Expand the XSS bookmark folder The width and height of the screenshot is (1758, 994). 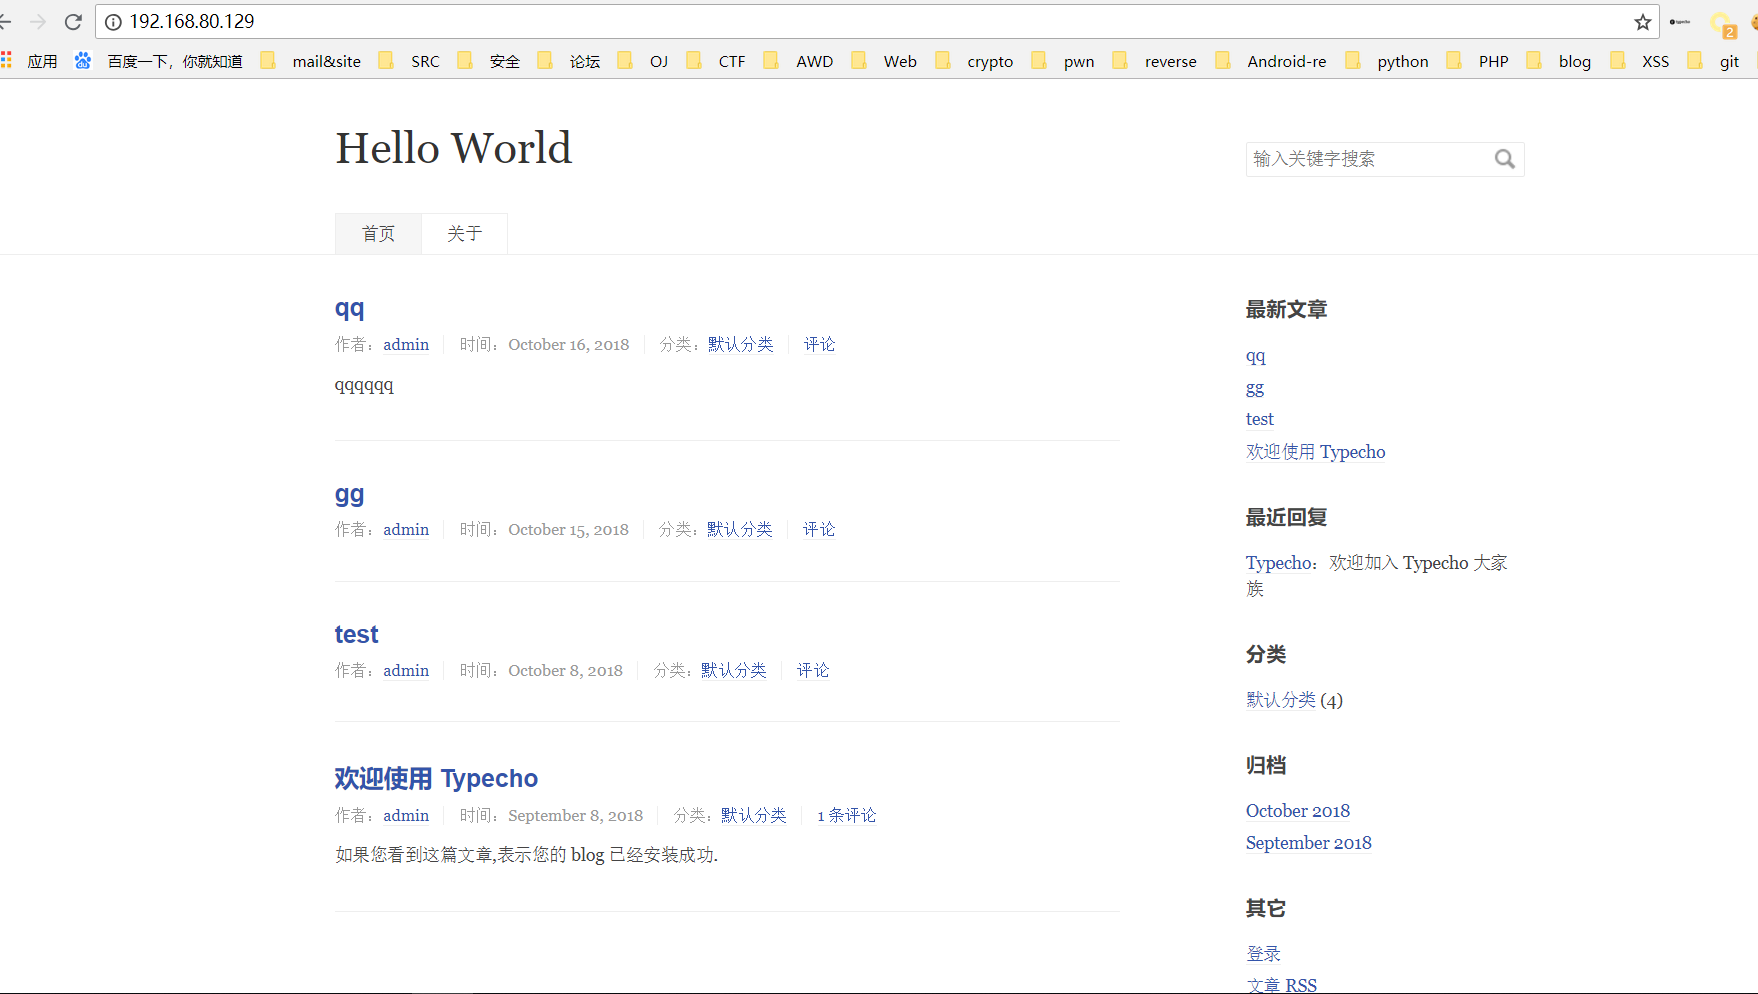coord(1641,61)
